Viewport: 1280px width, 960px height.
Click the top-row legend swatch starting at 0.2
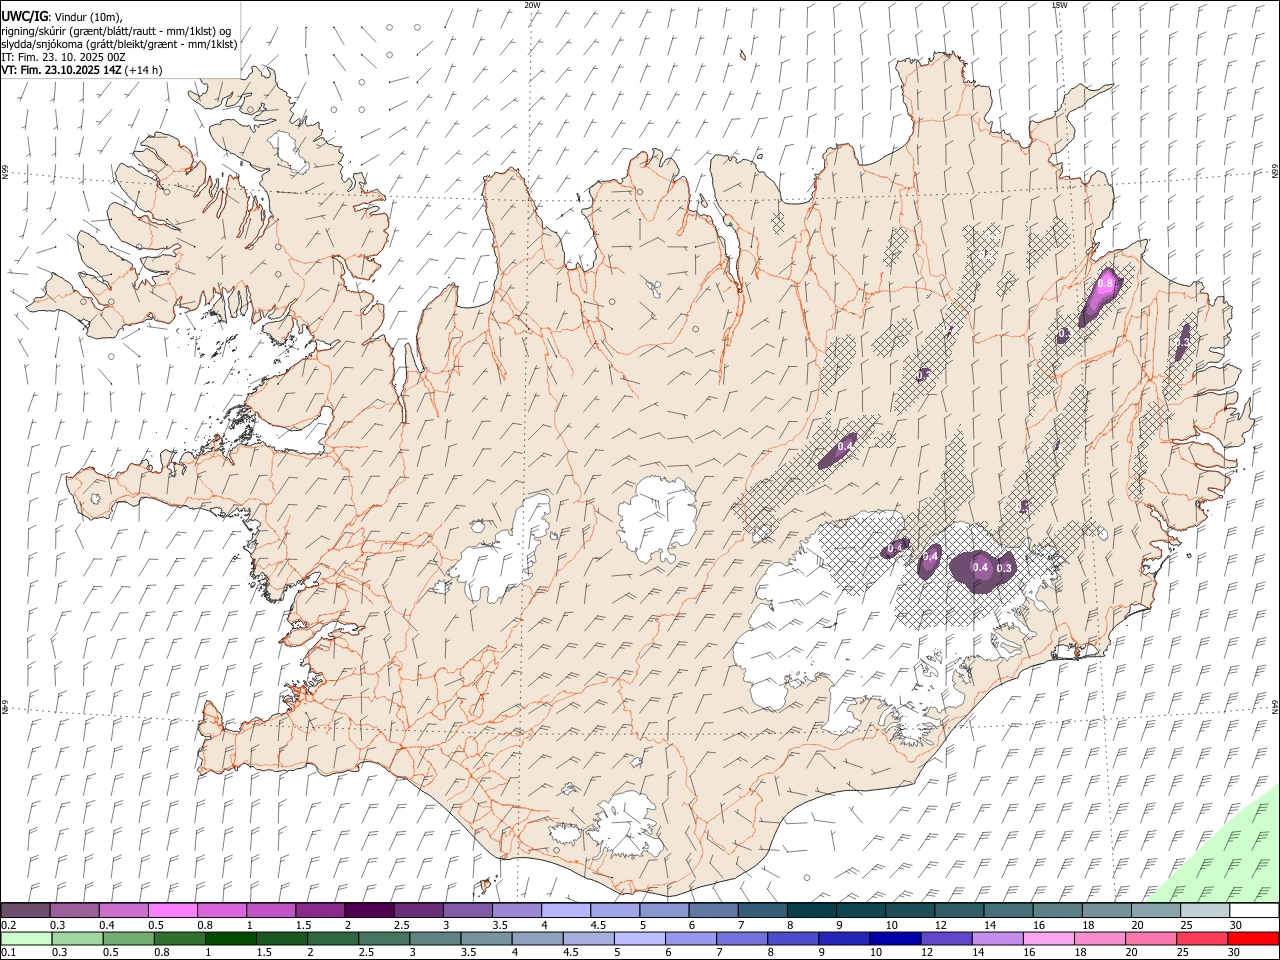click(x=25, y=910)
